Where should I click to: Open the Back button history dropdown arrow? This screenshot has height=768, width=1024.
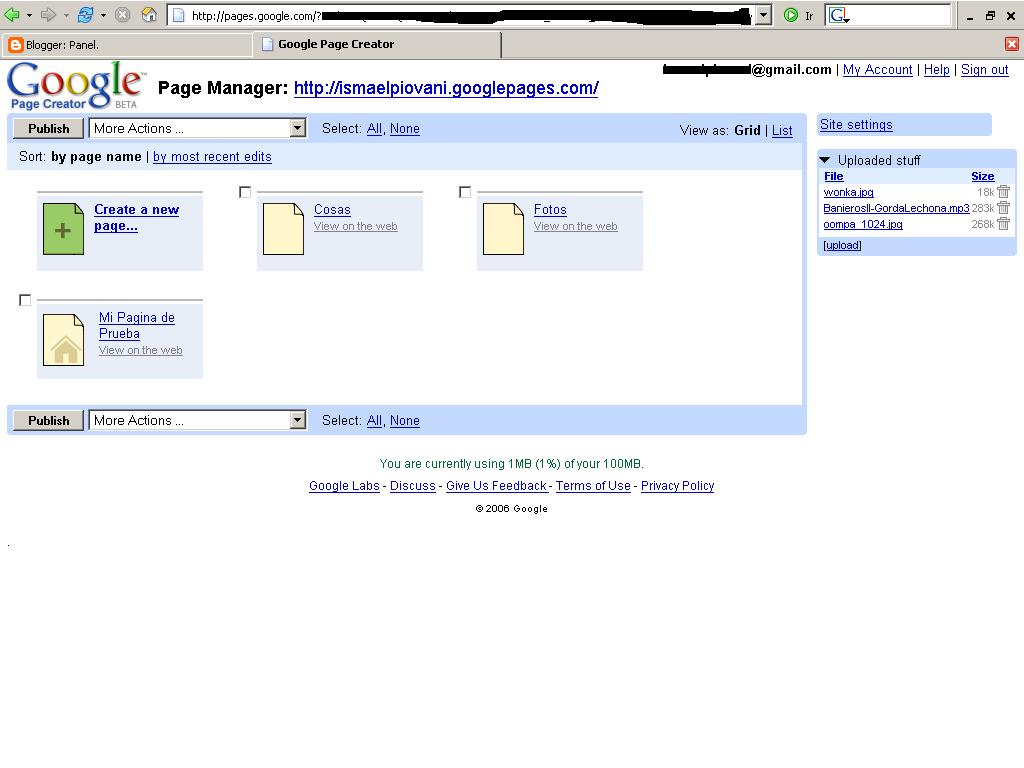29,15
